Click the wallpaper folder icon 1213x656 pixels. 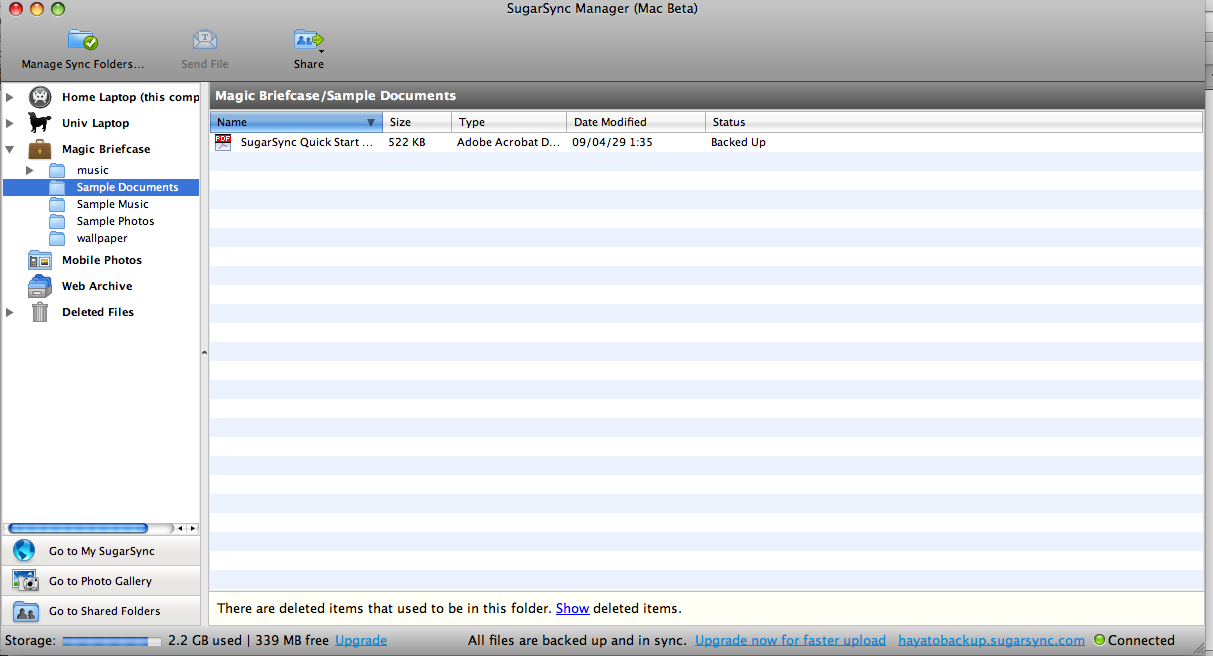(x=57, y=238)
